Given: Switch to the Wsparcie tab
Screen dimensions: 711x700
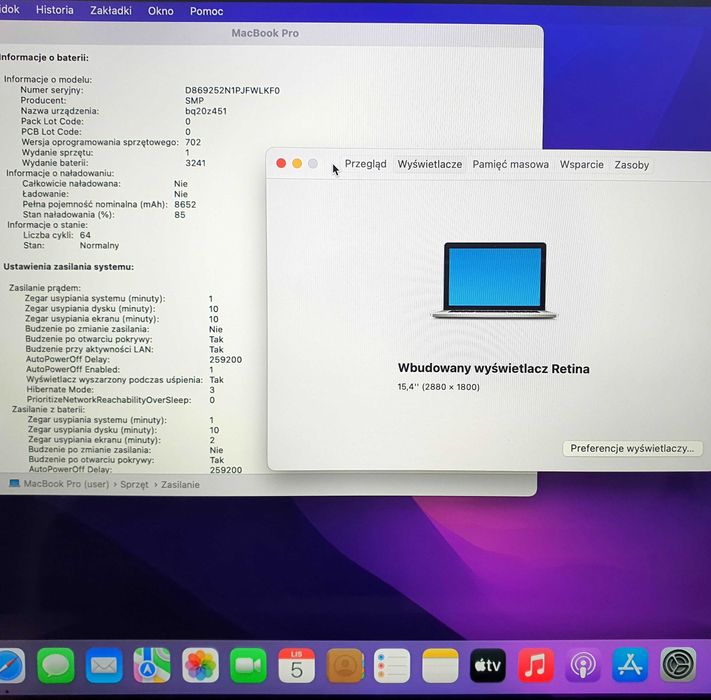Looking at the screenshot, I should click(x=581, y=165).
